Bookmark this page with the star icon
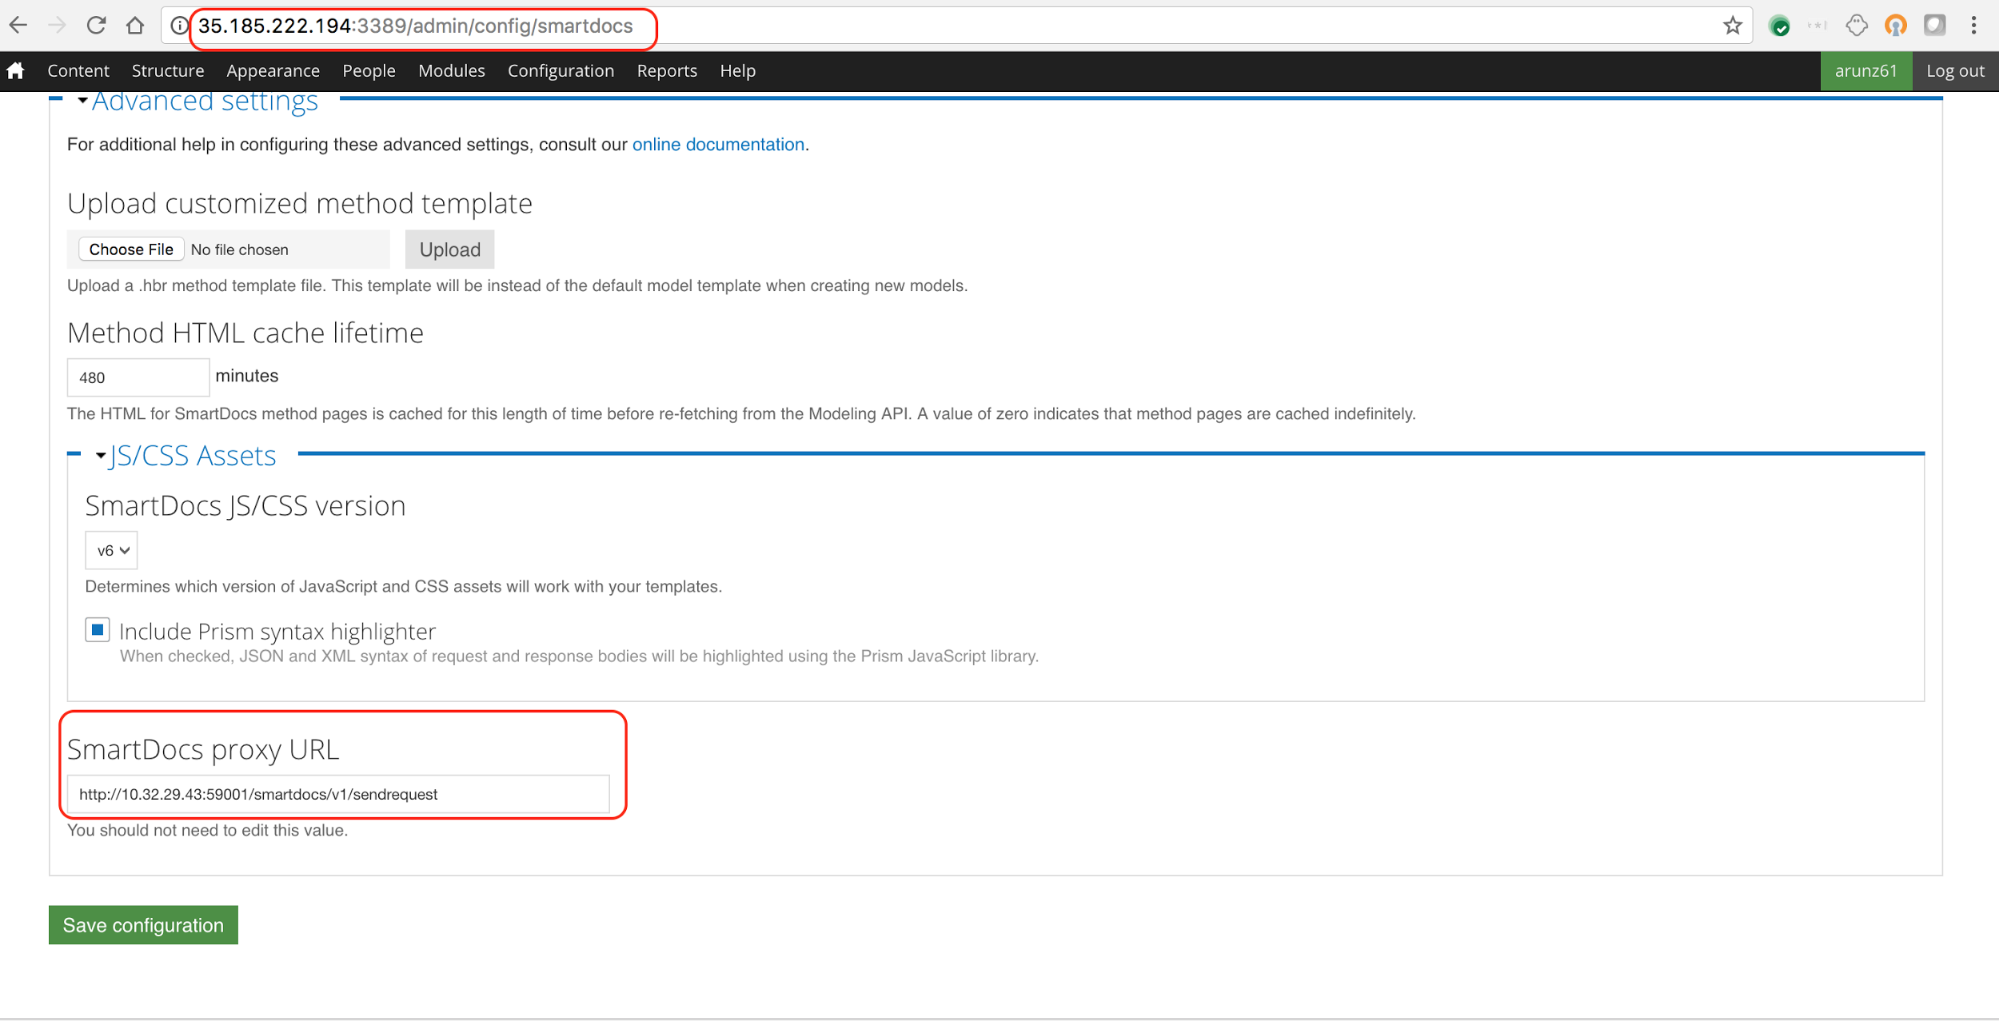Screen dimensions: 1999x1022 click(1732, 26)
